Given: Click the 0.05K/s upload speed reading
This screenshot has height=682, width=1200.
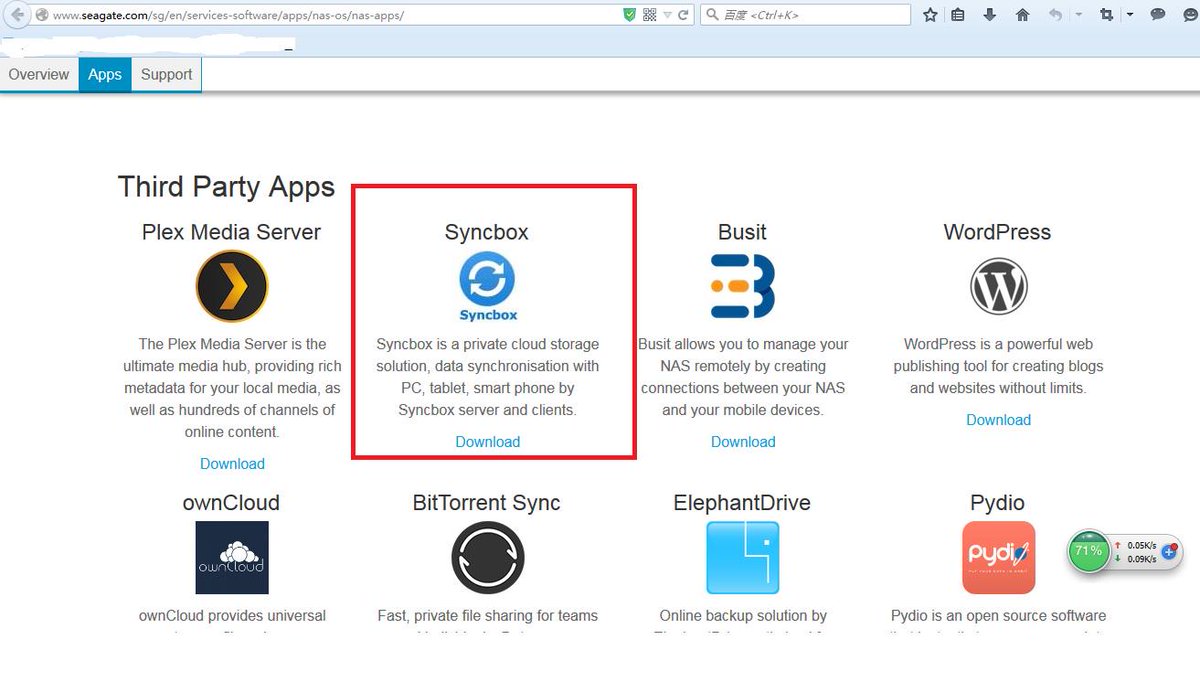Looking at the screenshot, I should click(1141, 545).
